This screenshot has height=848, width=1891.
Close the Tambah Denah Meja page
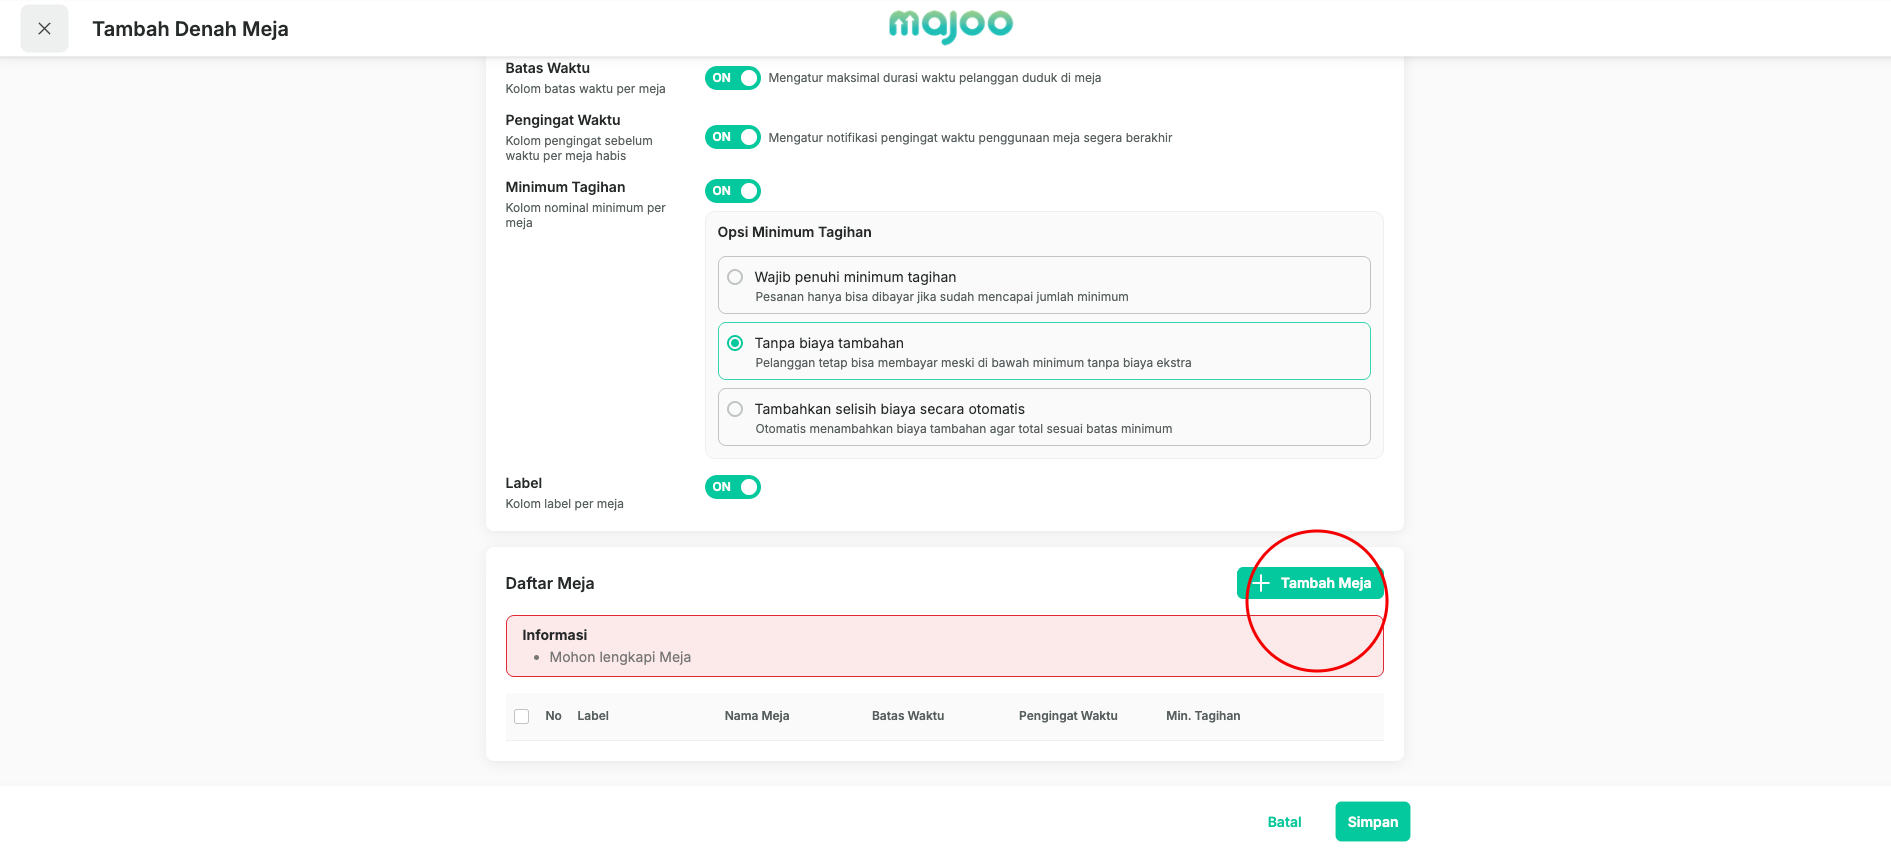44,29
